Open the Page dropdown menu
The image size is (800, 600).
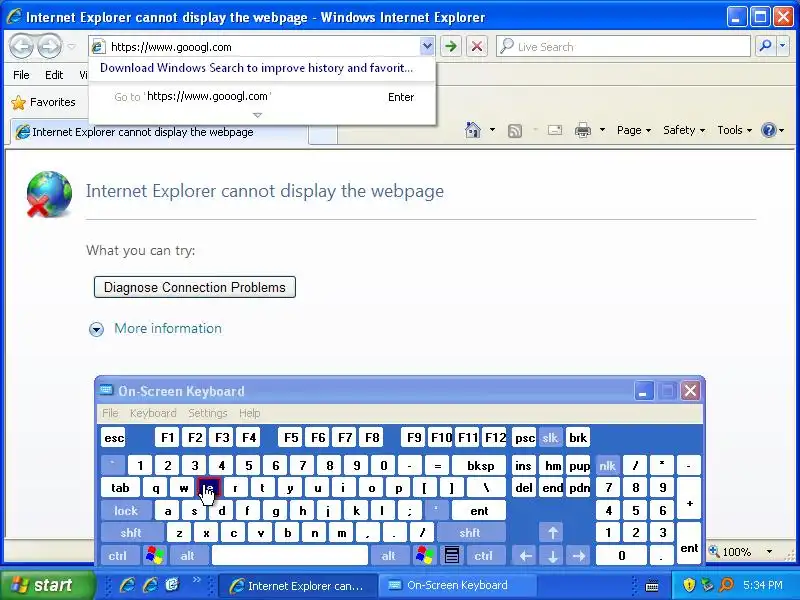click(634, 130)
